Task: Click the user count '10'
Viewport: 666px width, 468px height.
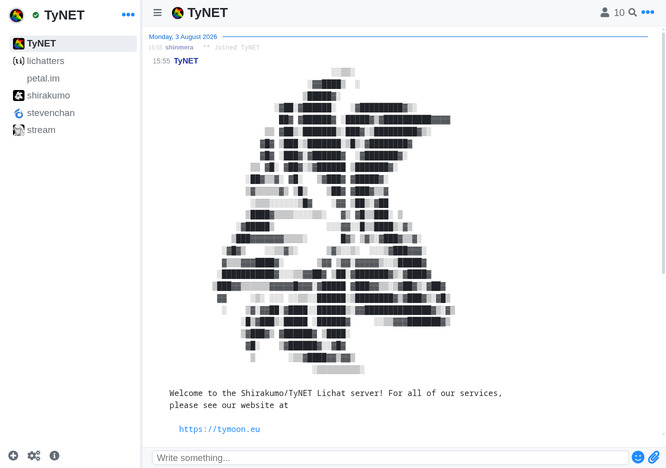Action: [619, 13]
